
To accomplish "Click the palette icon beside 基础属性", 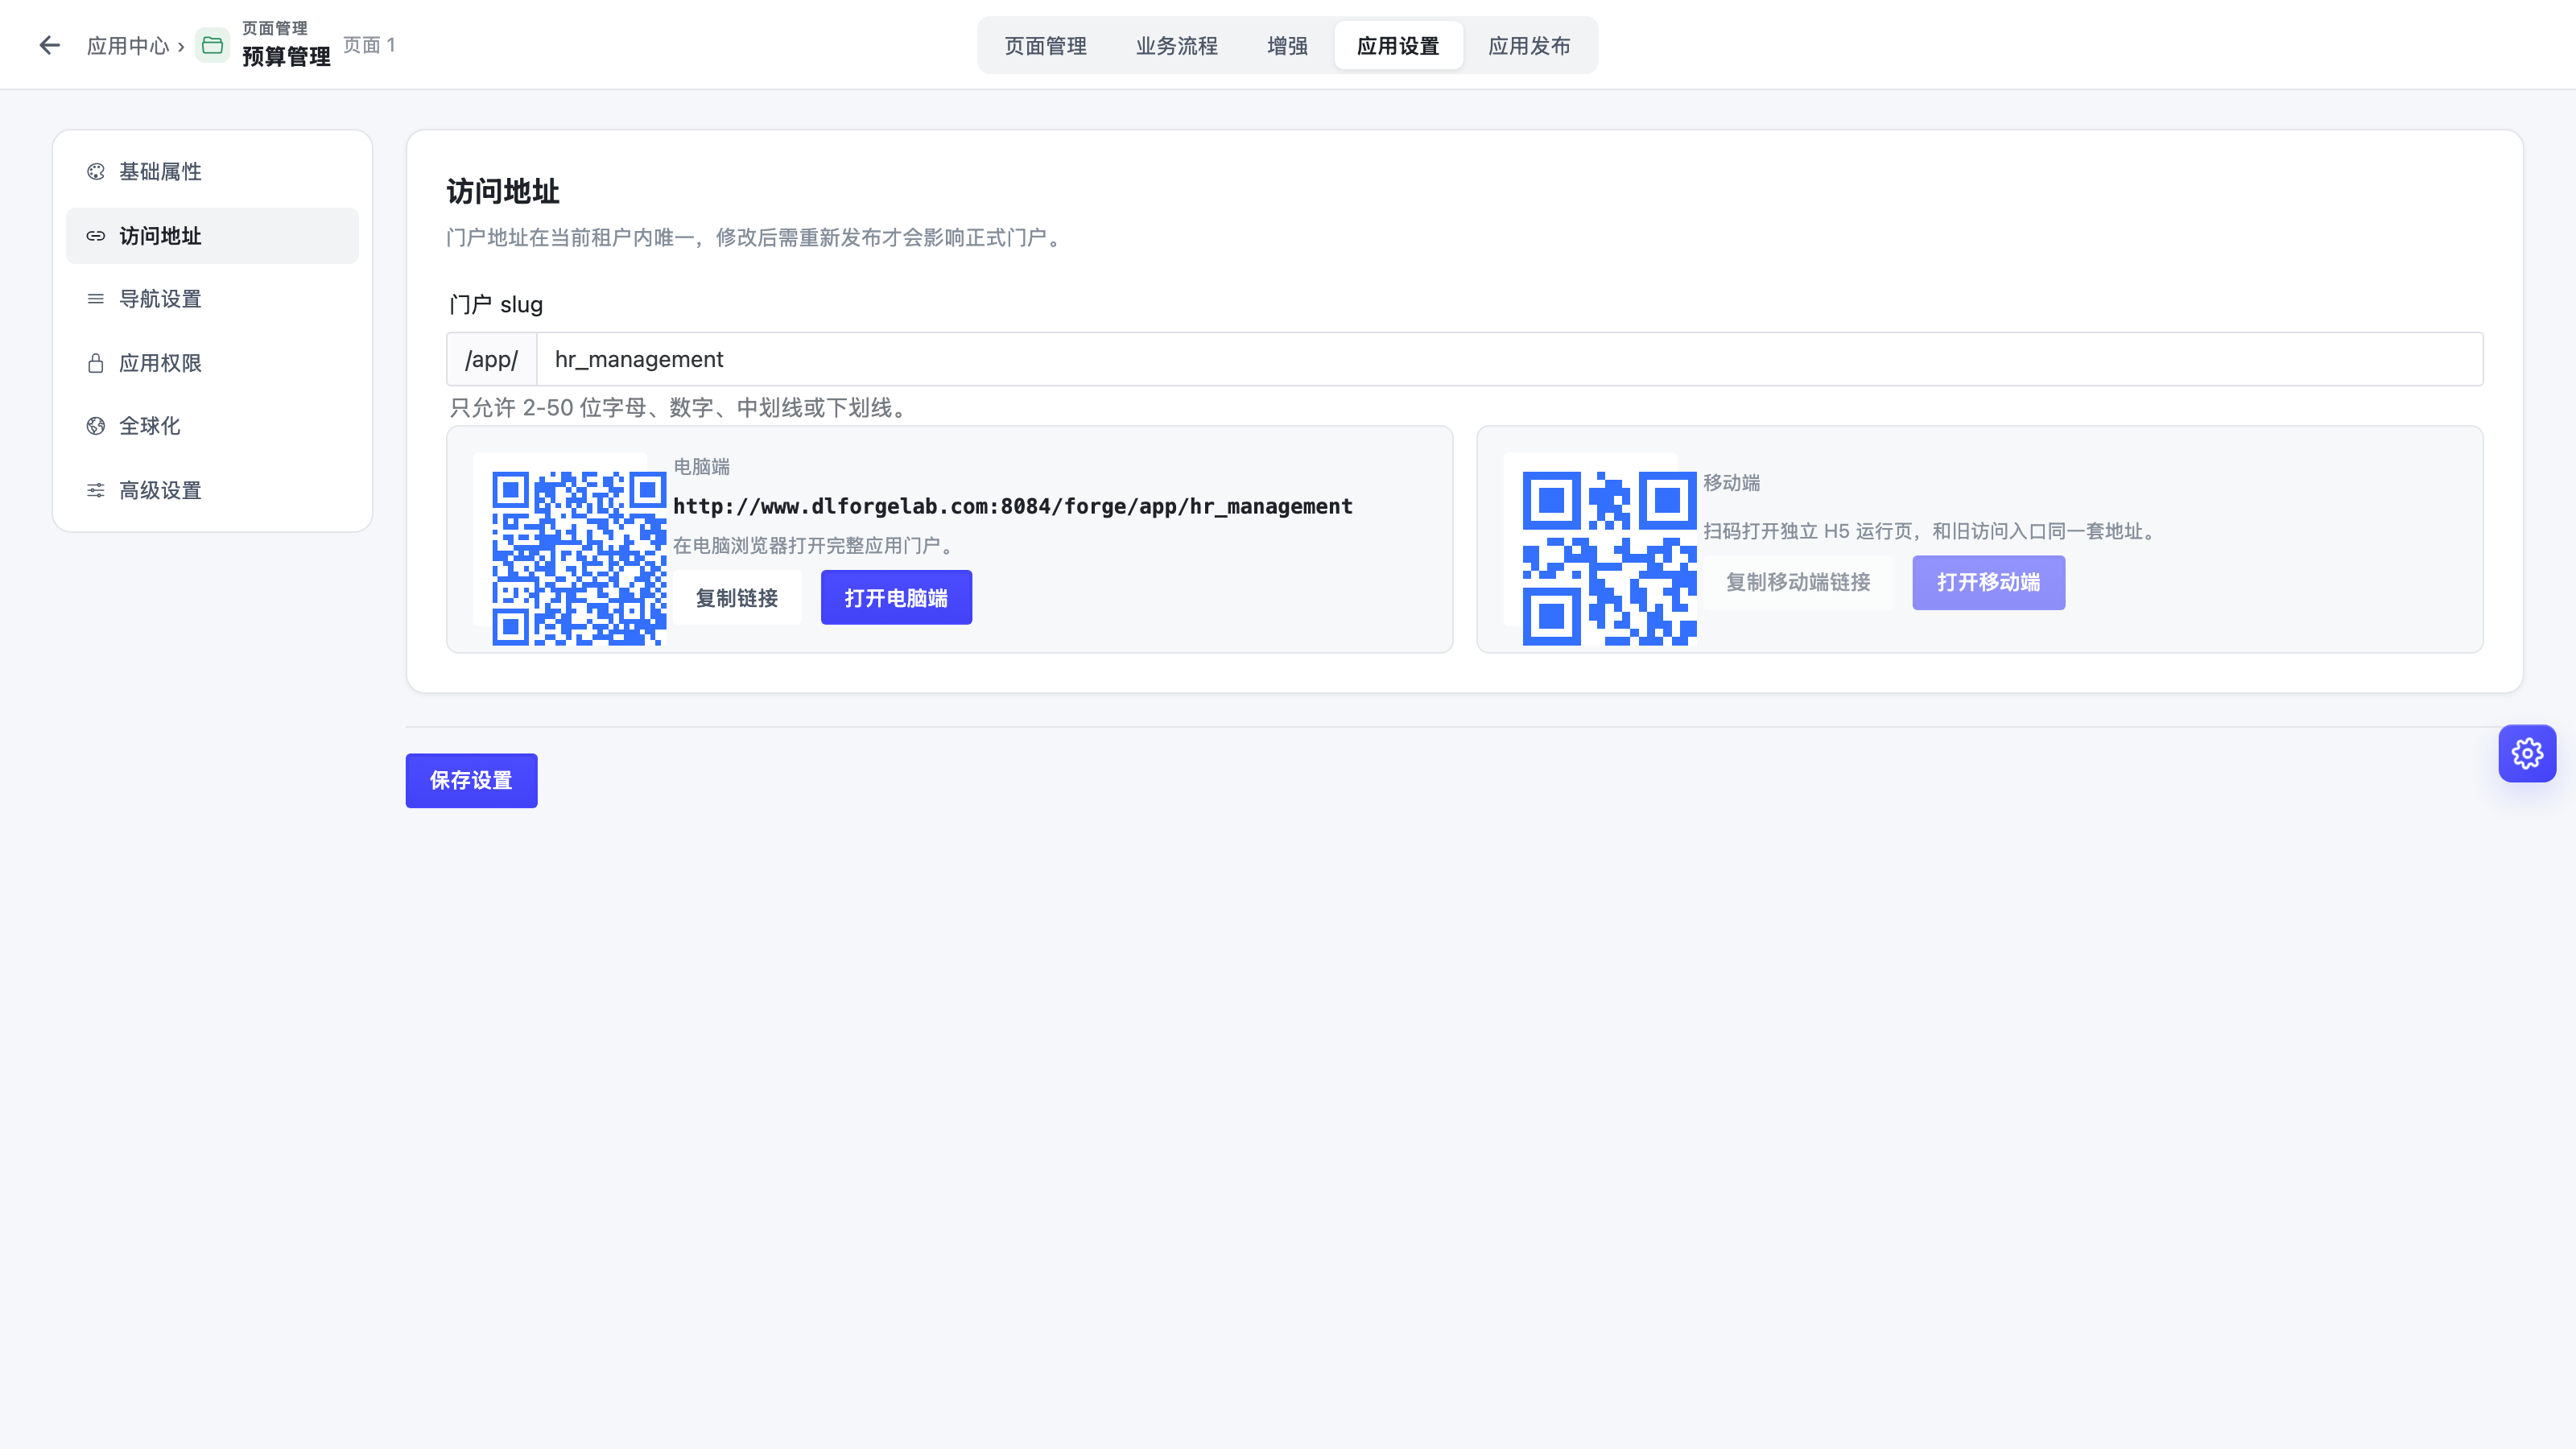I will [x=96, y=172].
